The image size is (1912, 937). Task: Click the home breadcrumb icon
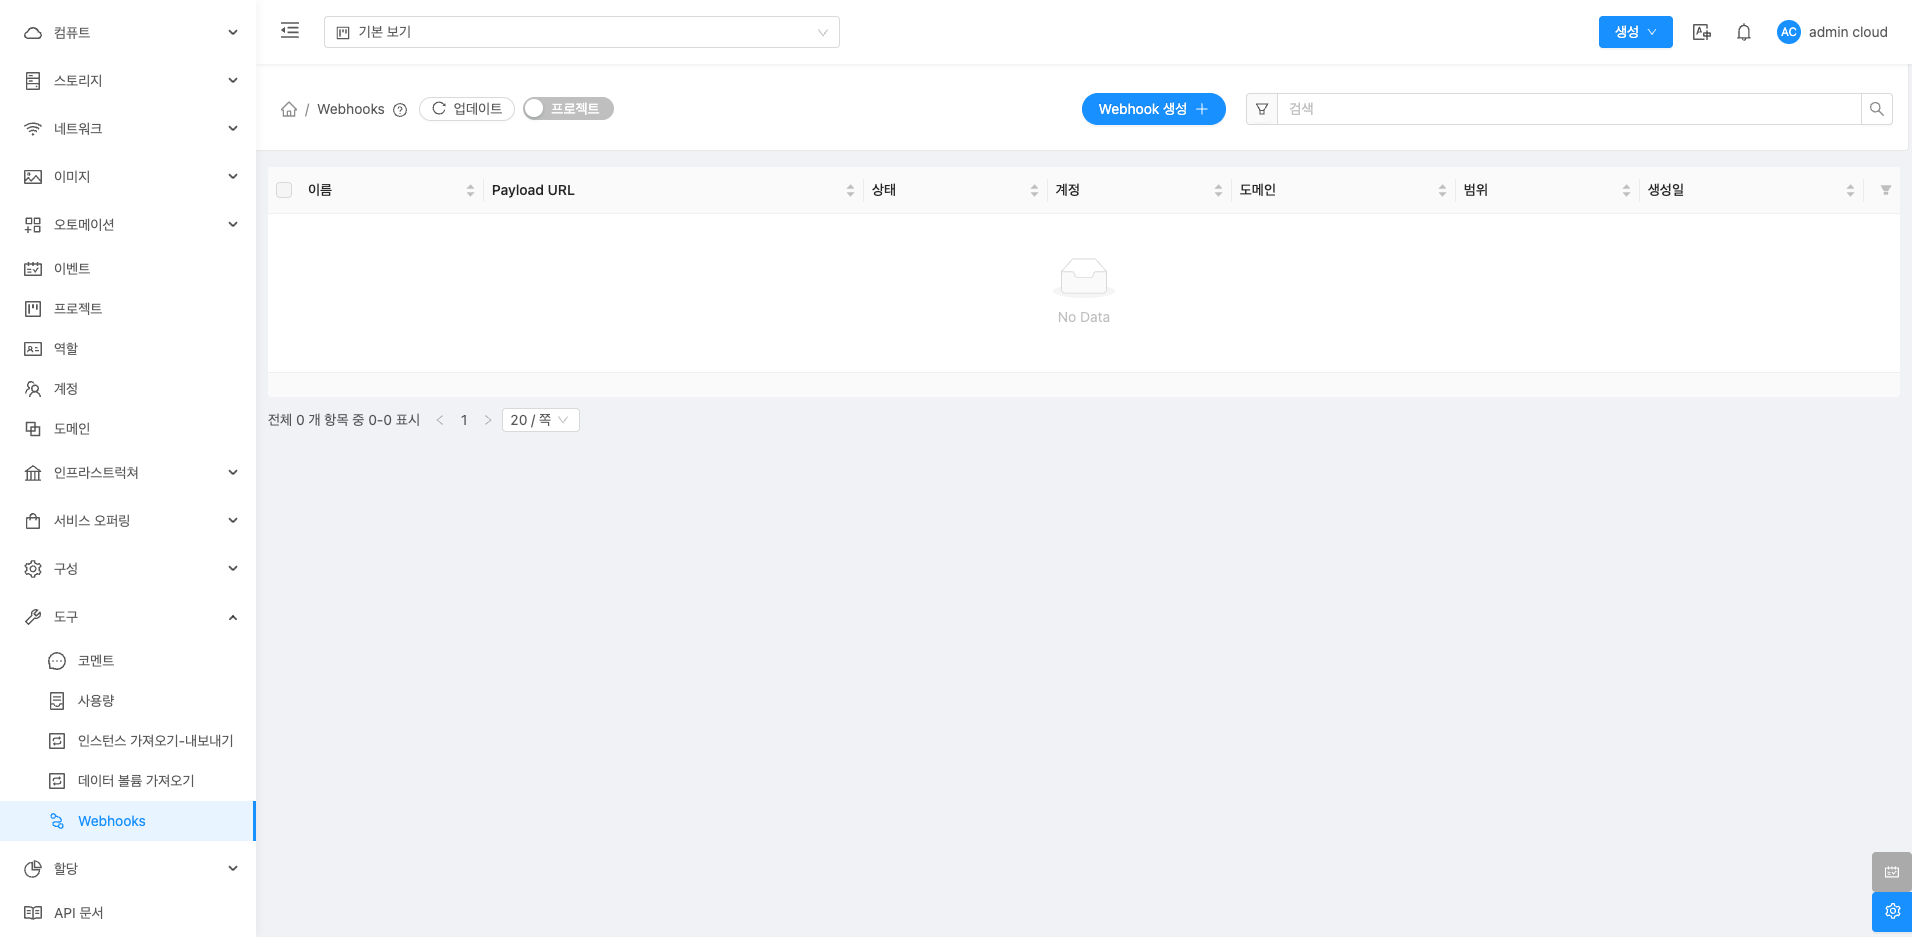[x=289, y=109]
